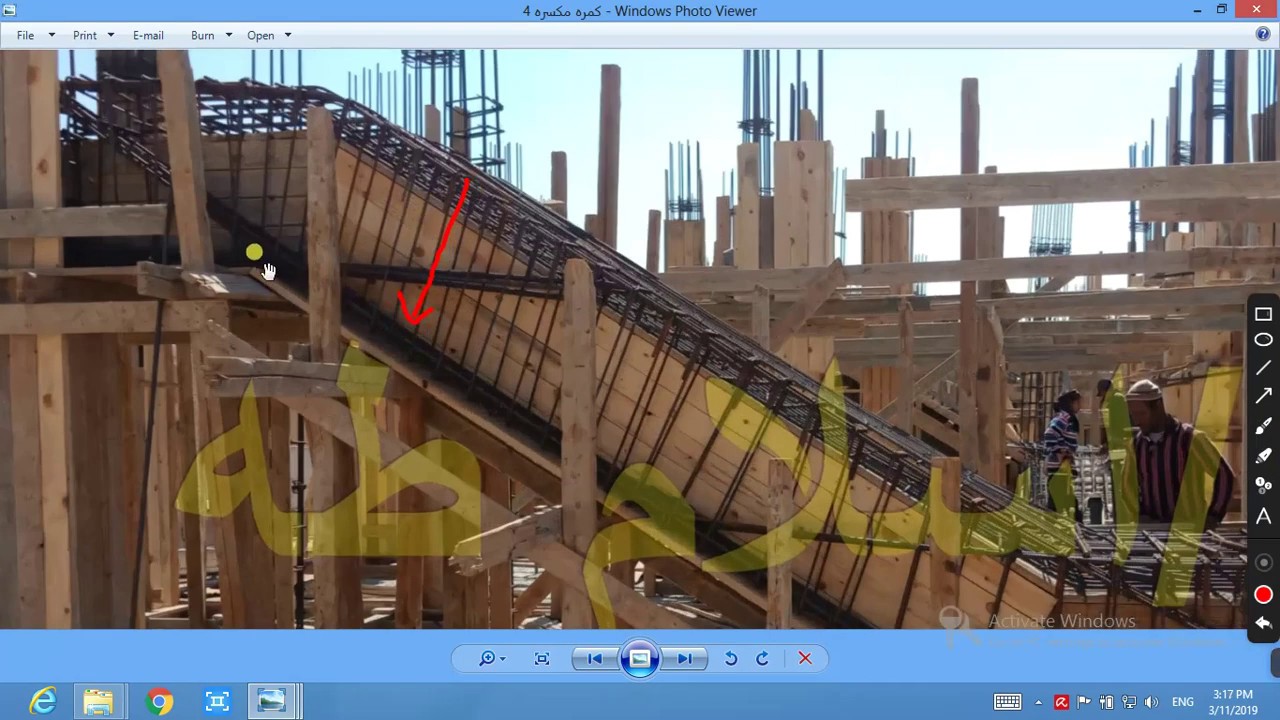Viewport: 1280px width, 720px height.
Task: Fit image to actual size
Action: [x=542, y=658]
